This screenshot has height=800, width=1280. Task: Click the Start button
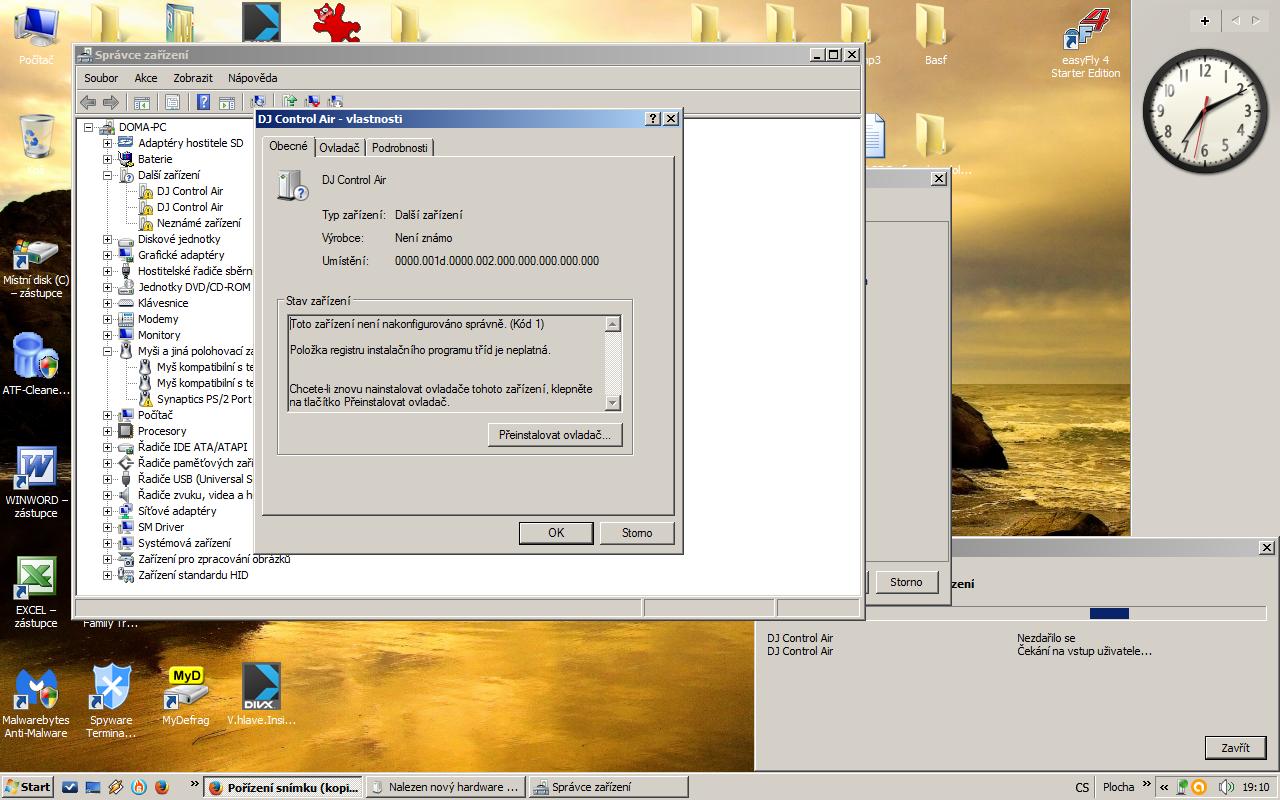[x=28, y=787]
